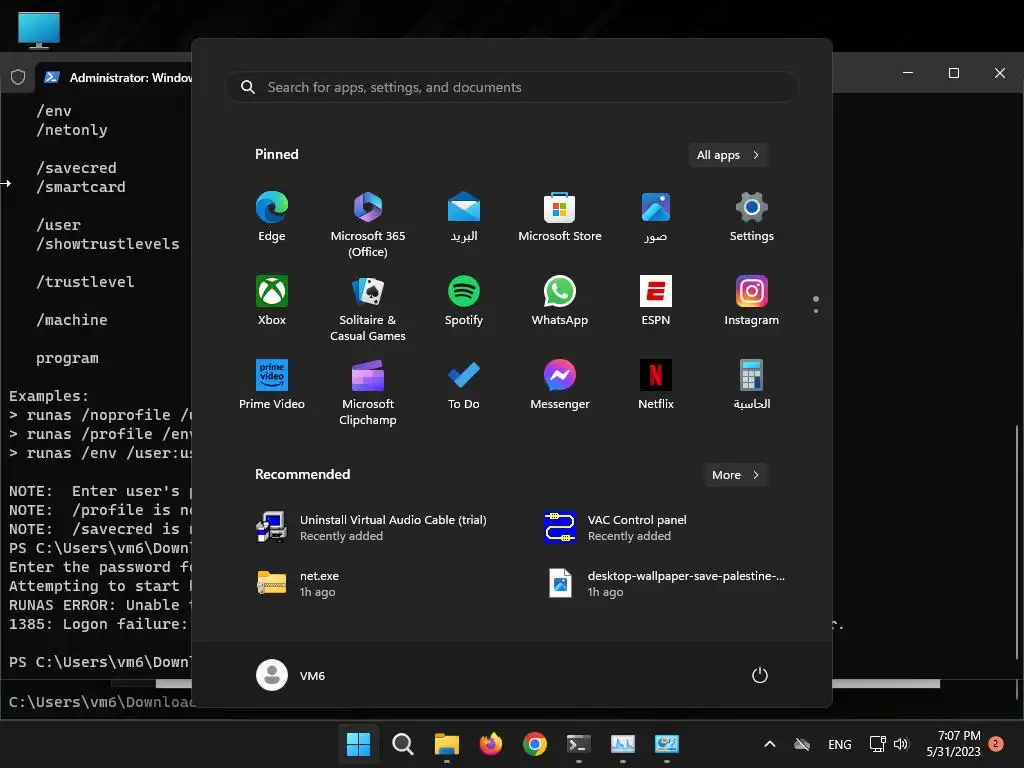Show More recommended items
This screenshot has width=1024, height=768.
735,475
